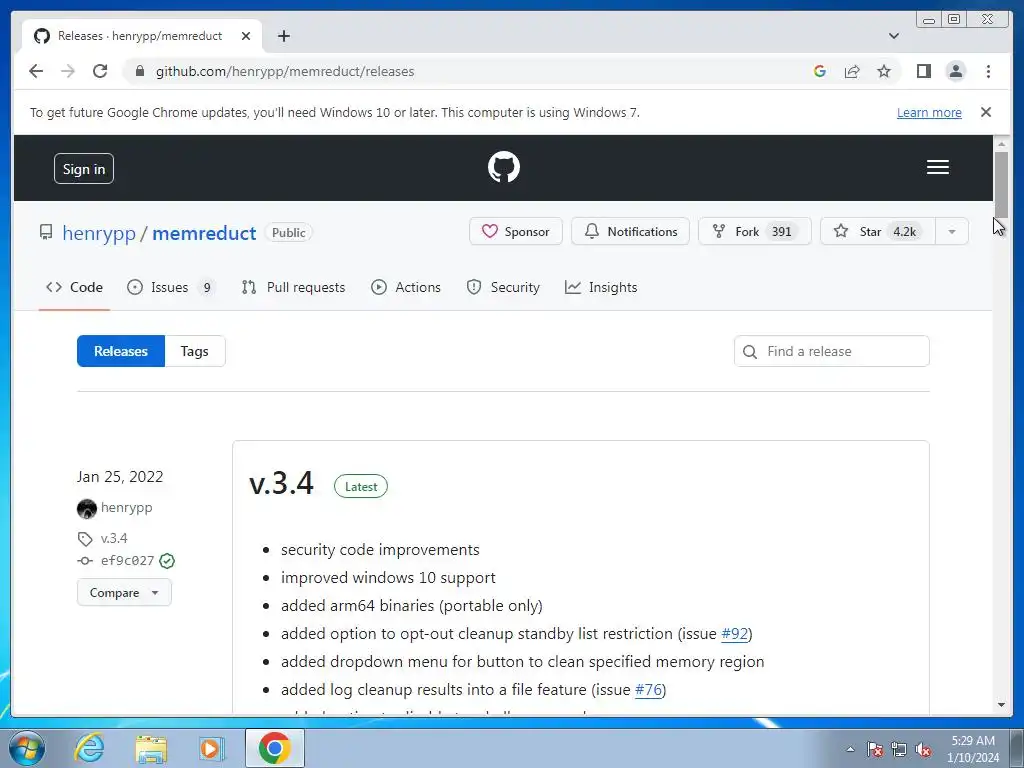The image size is (1024, 768).
Task: Click the page scrollbar thumb
Action: [1001, 184]
